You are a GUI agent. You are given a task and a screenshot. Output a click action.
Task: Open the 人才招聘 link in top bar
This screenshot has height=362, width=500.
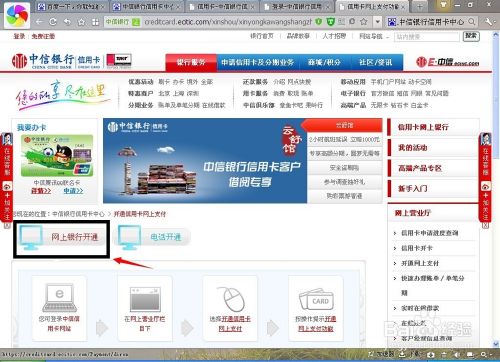[334, 36]
